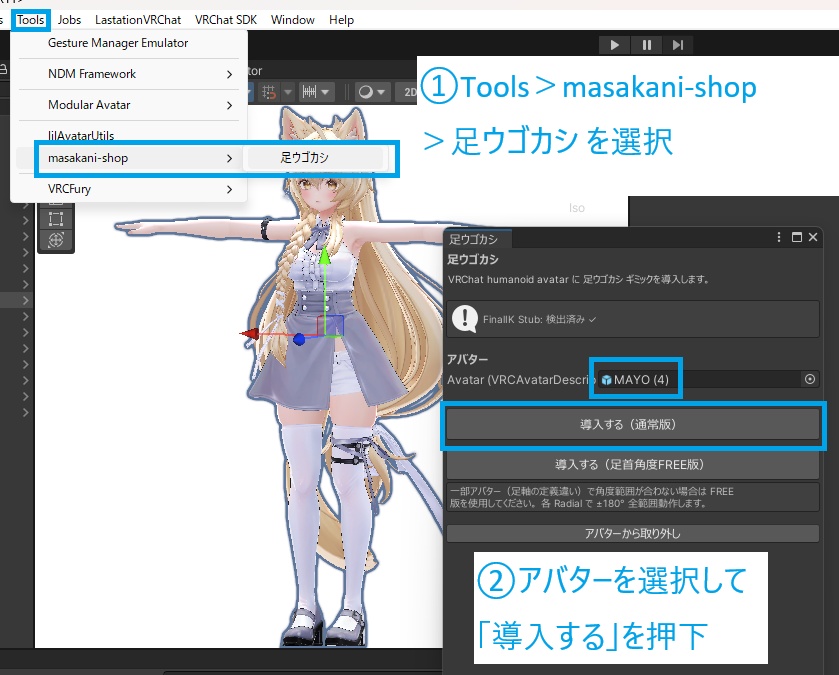Viewport: 839px width, 675px height.
Task: Click the red X-axis gizmo arrow
Action: pyautogui.click(x=249, y=334)
